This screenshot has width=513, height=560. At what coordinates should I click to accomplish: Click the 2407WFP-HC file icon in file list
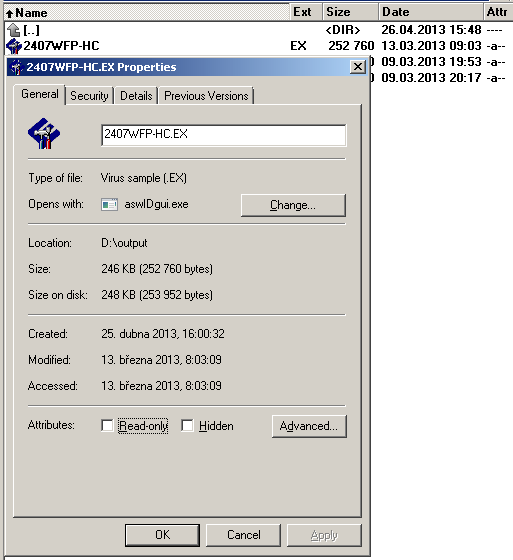coord(14,46)
